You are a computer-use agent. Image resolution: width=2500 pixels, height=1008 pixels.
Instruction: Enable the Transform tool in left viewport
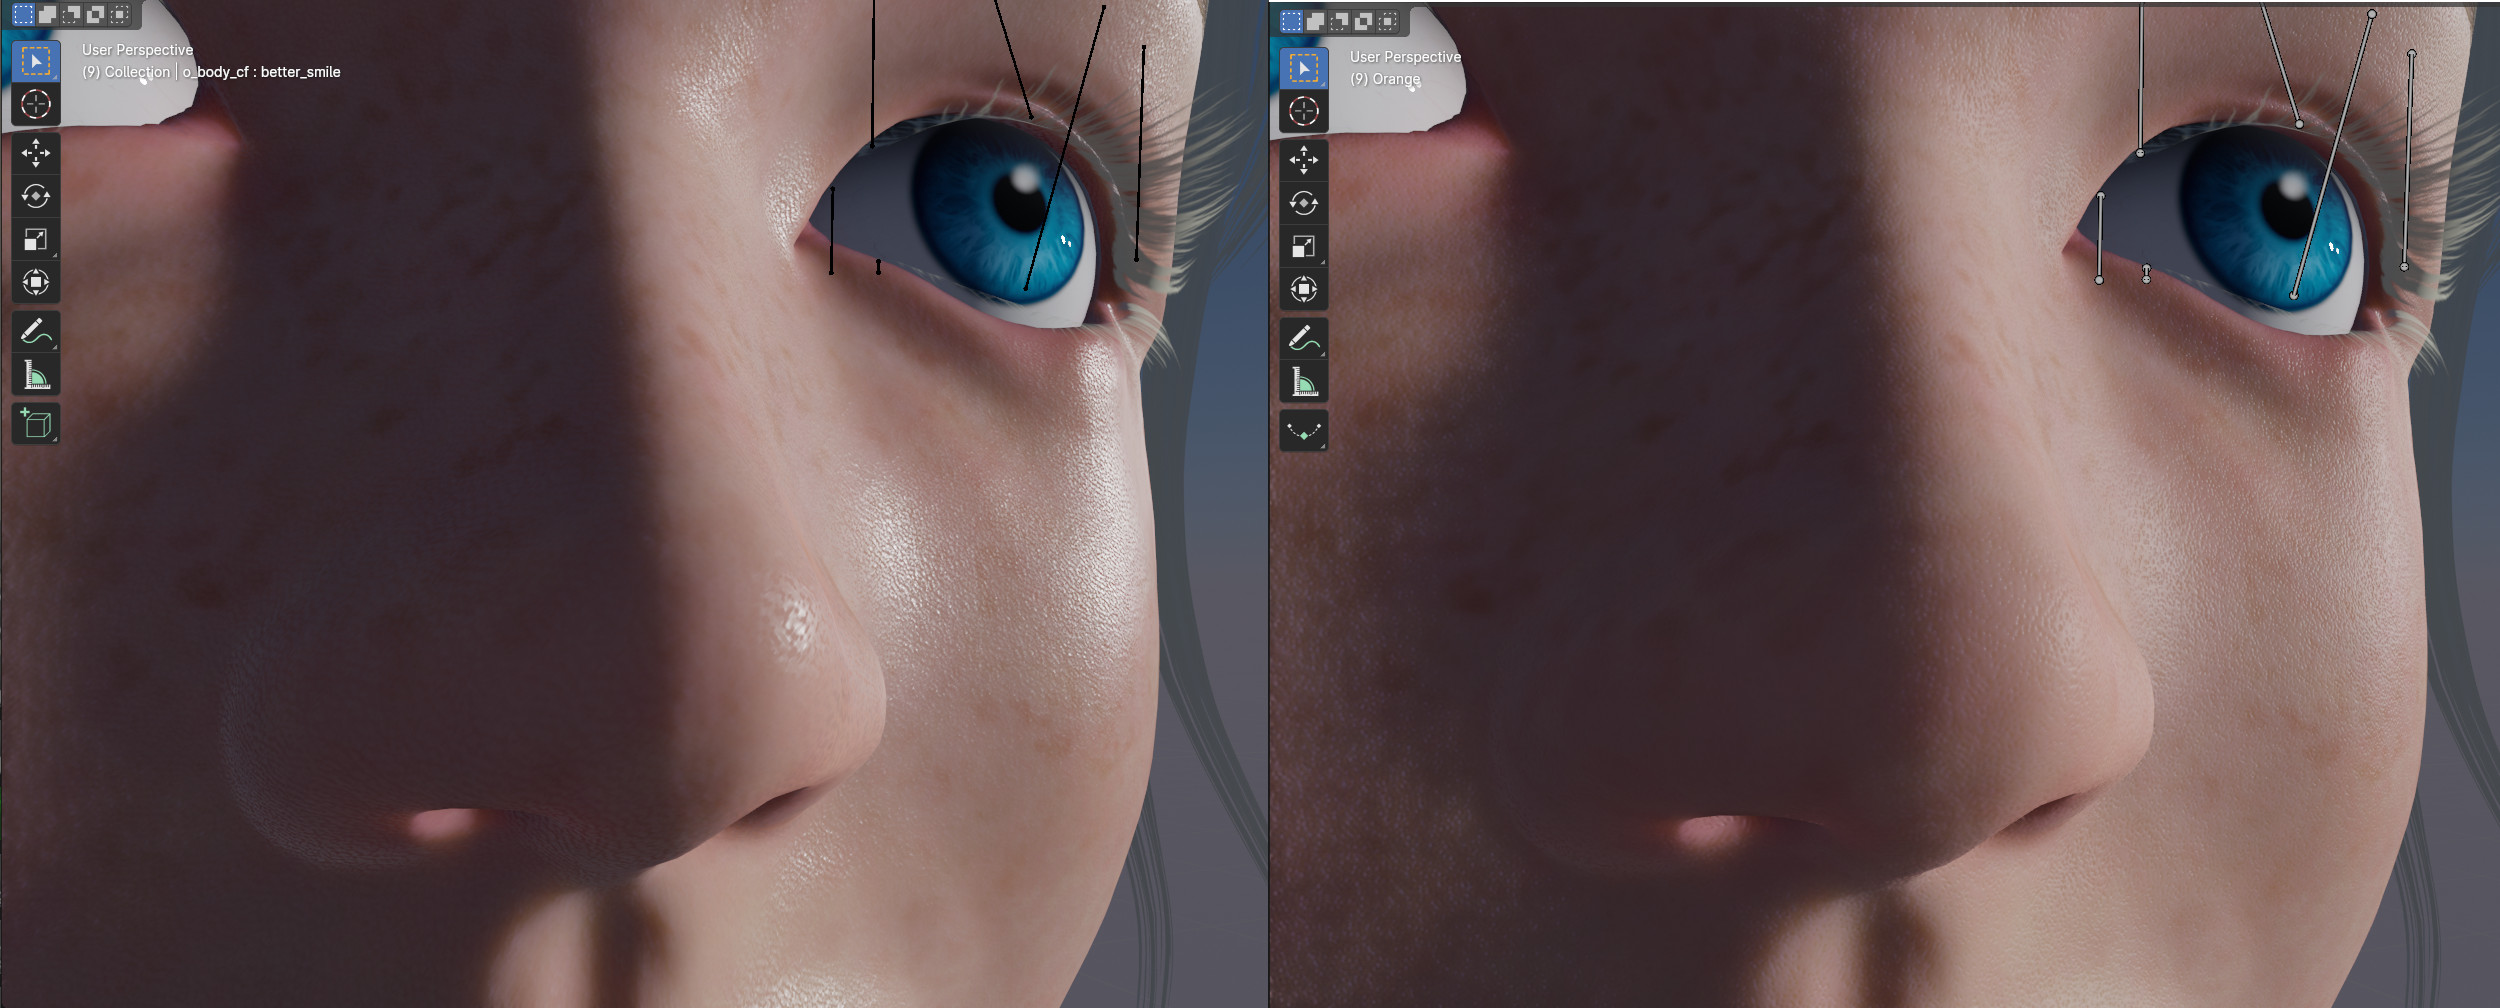[x=36, y=282]
